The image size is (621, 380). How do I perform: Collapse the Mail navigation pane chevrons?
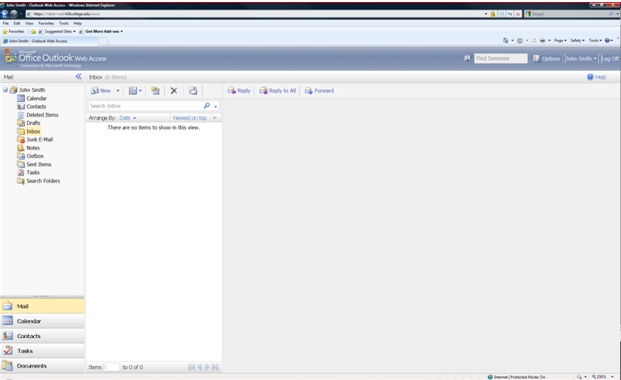78,76
